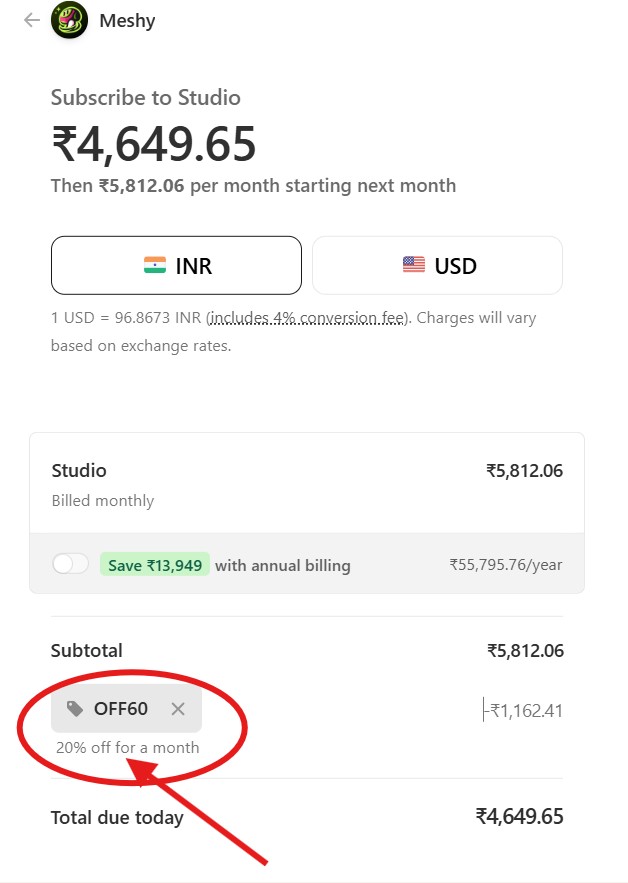
Task: Click the ₹55,795.76/year annual price
Action: [x=505, y=565]
